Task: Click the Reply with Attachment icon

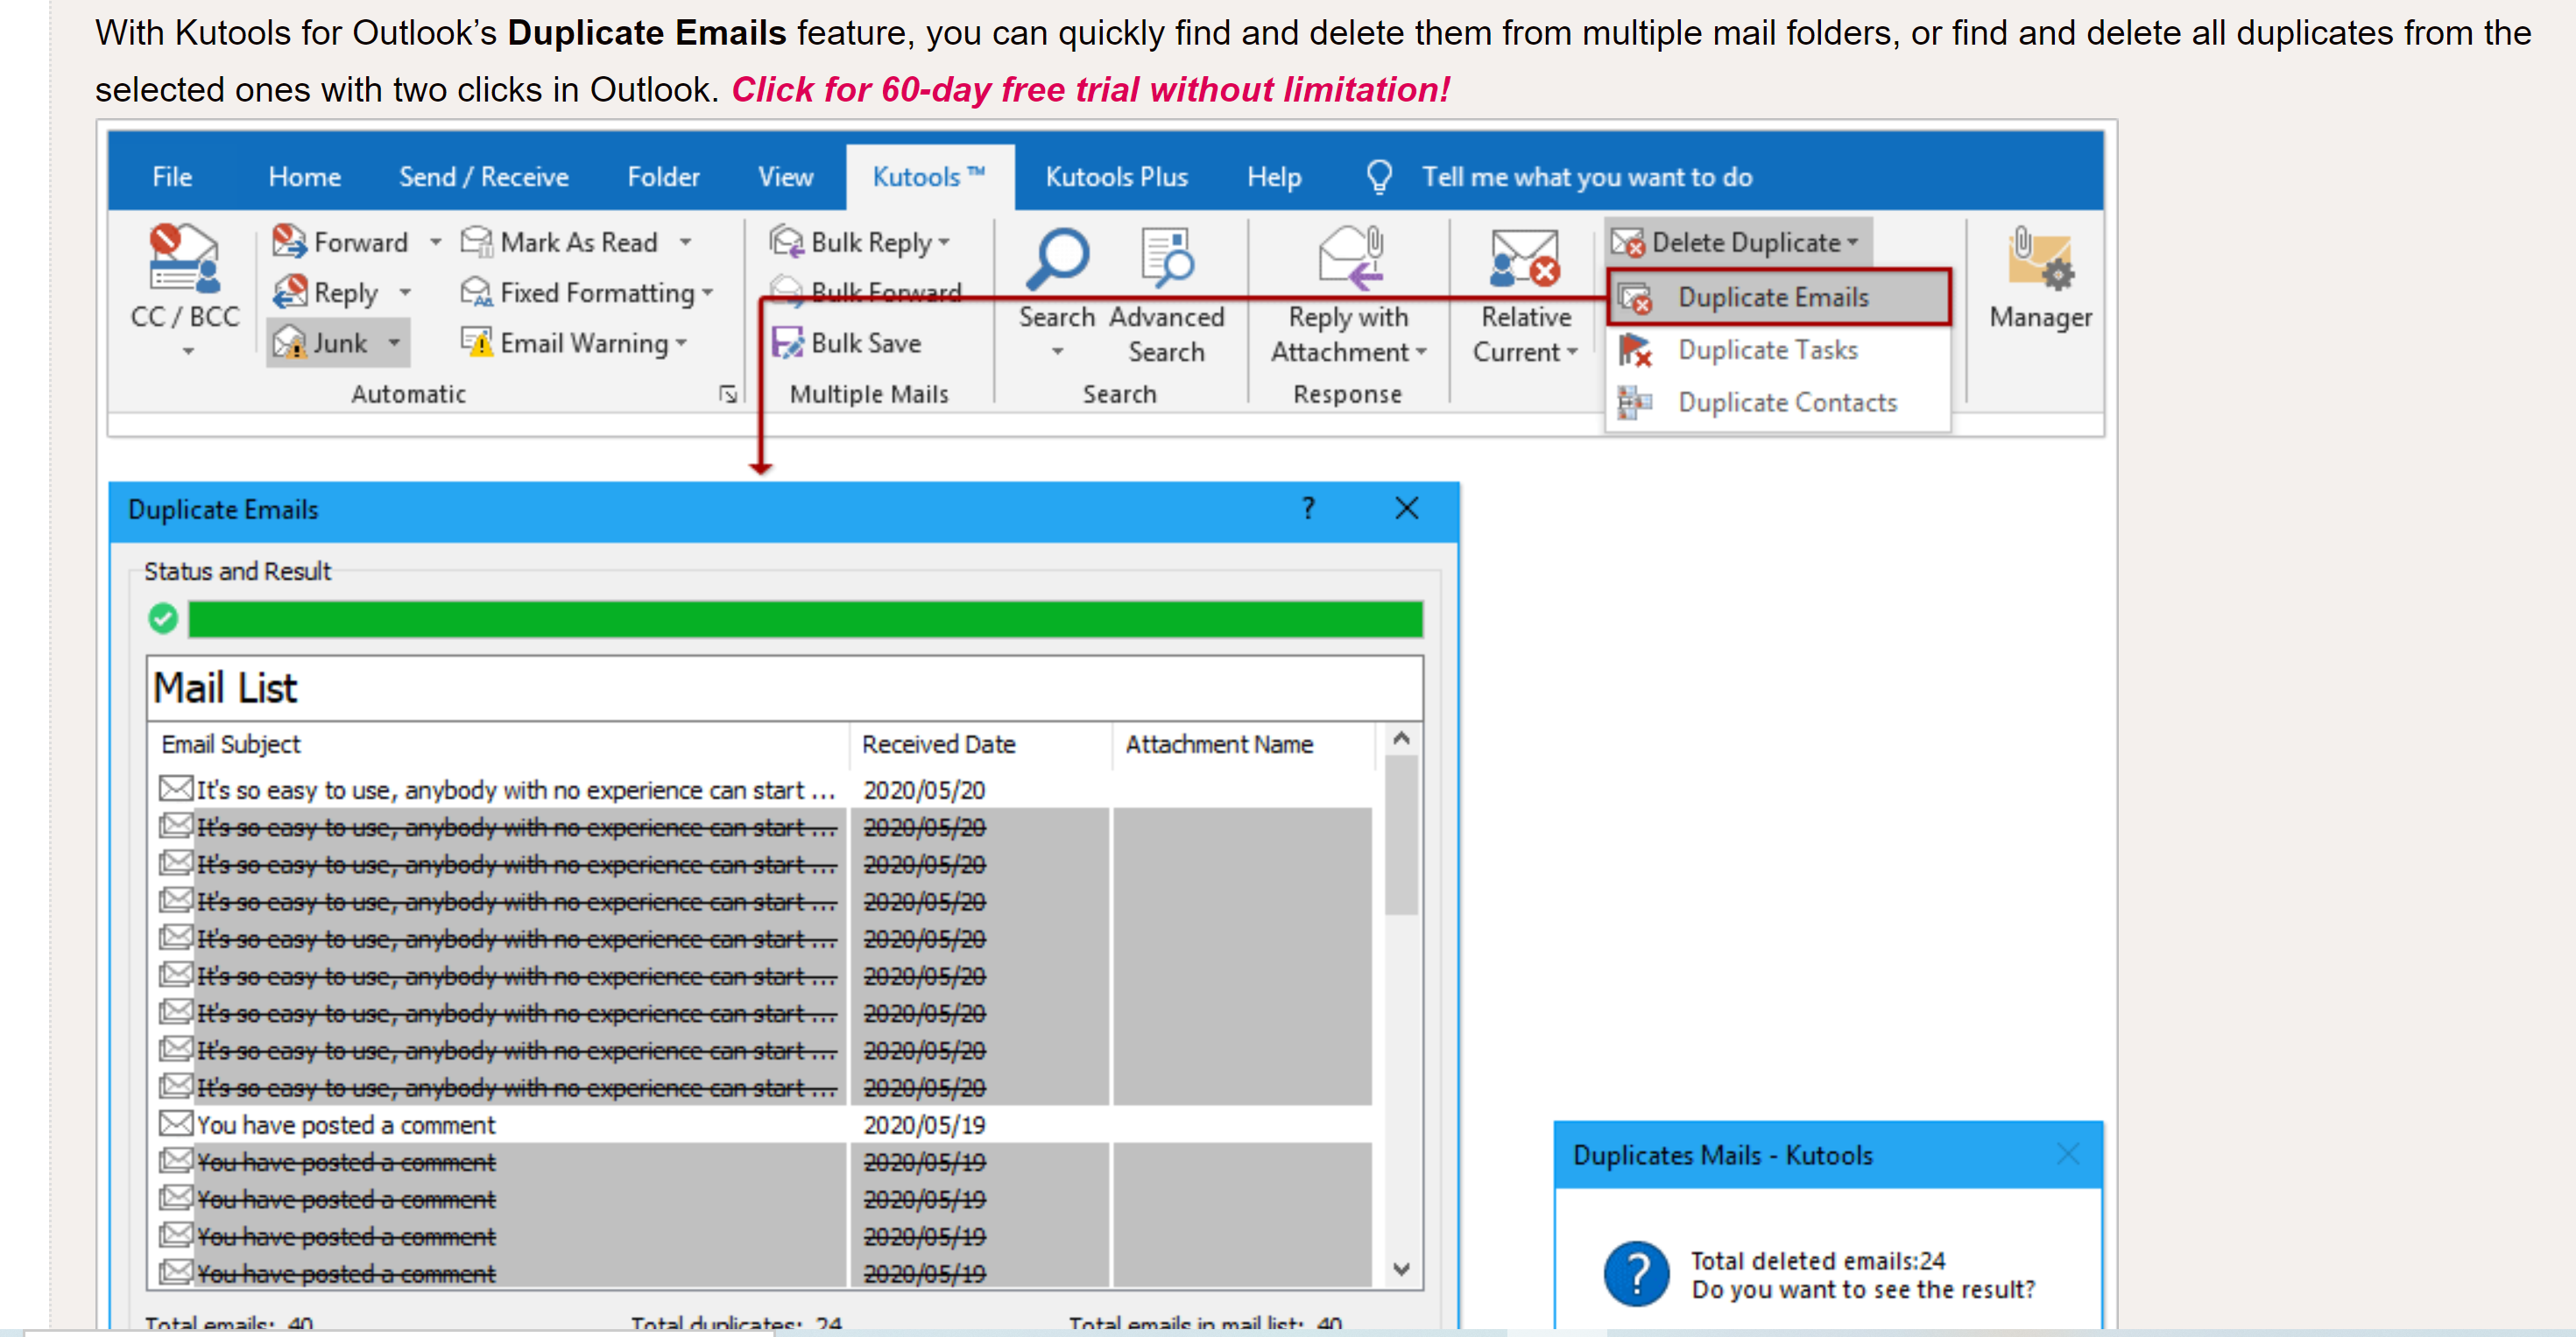Action: 1351,258
